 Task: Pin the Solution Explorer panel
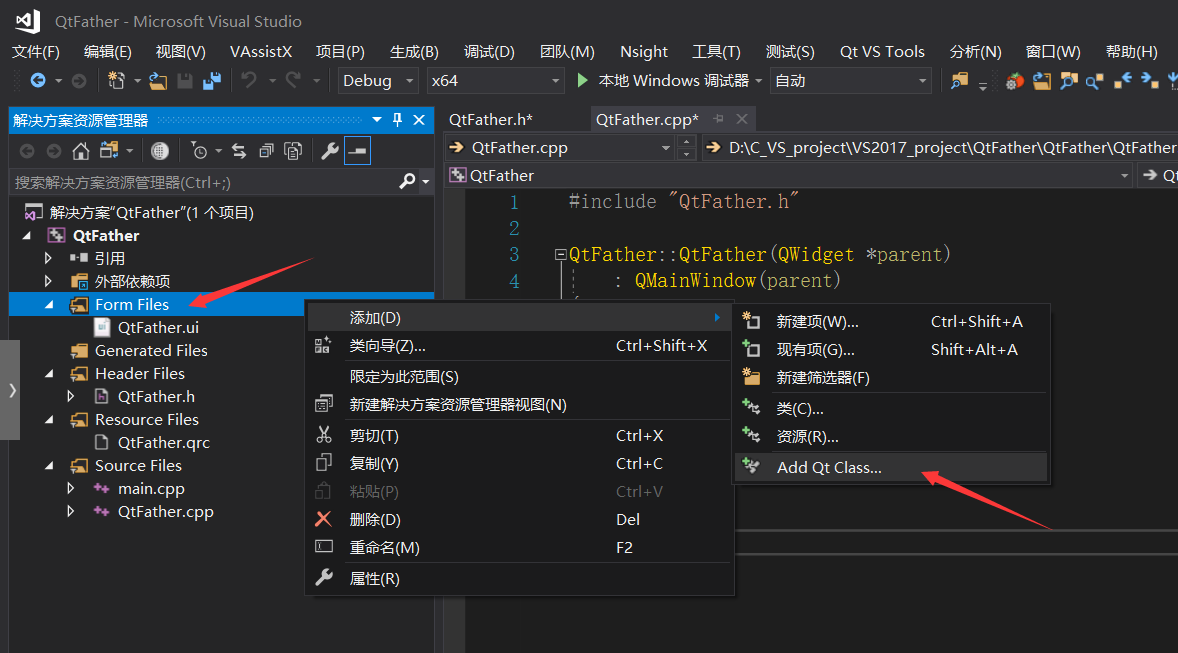tap(397, 119)
